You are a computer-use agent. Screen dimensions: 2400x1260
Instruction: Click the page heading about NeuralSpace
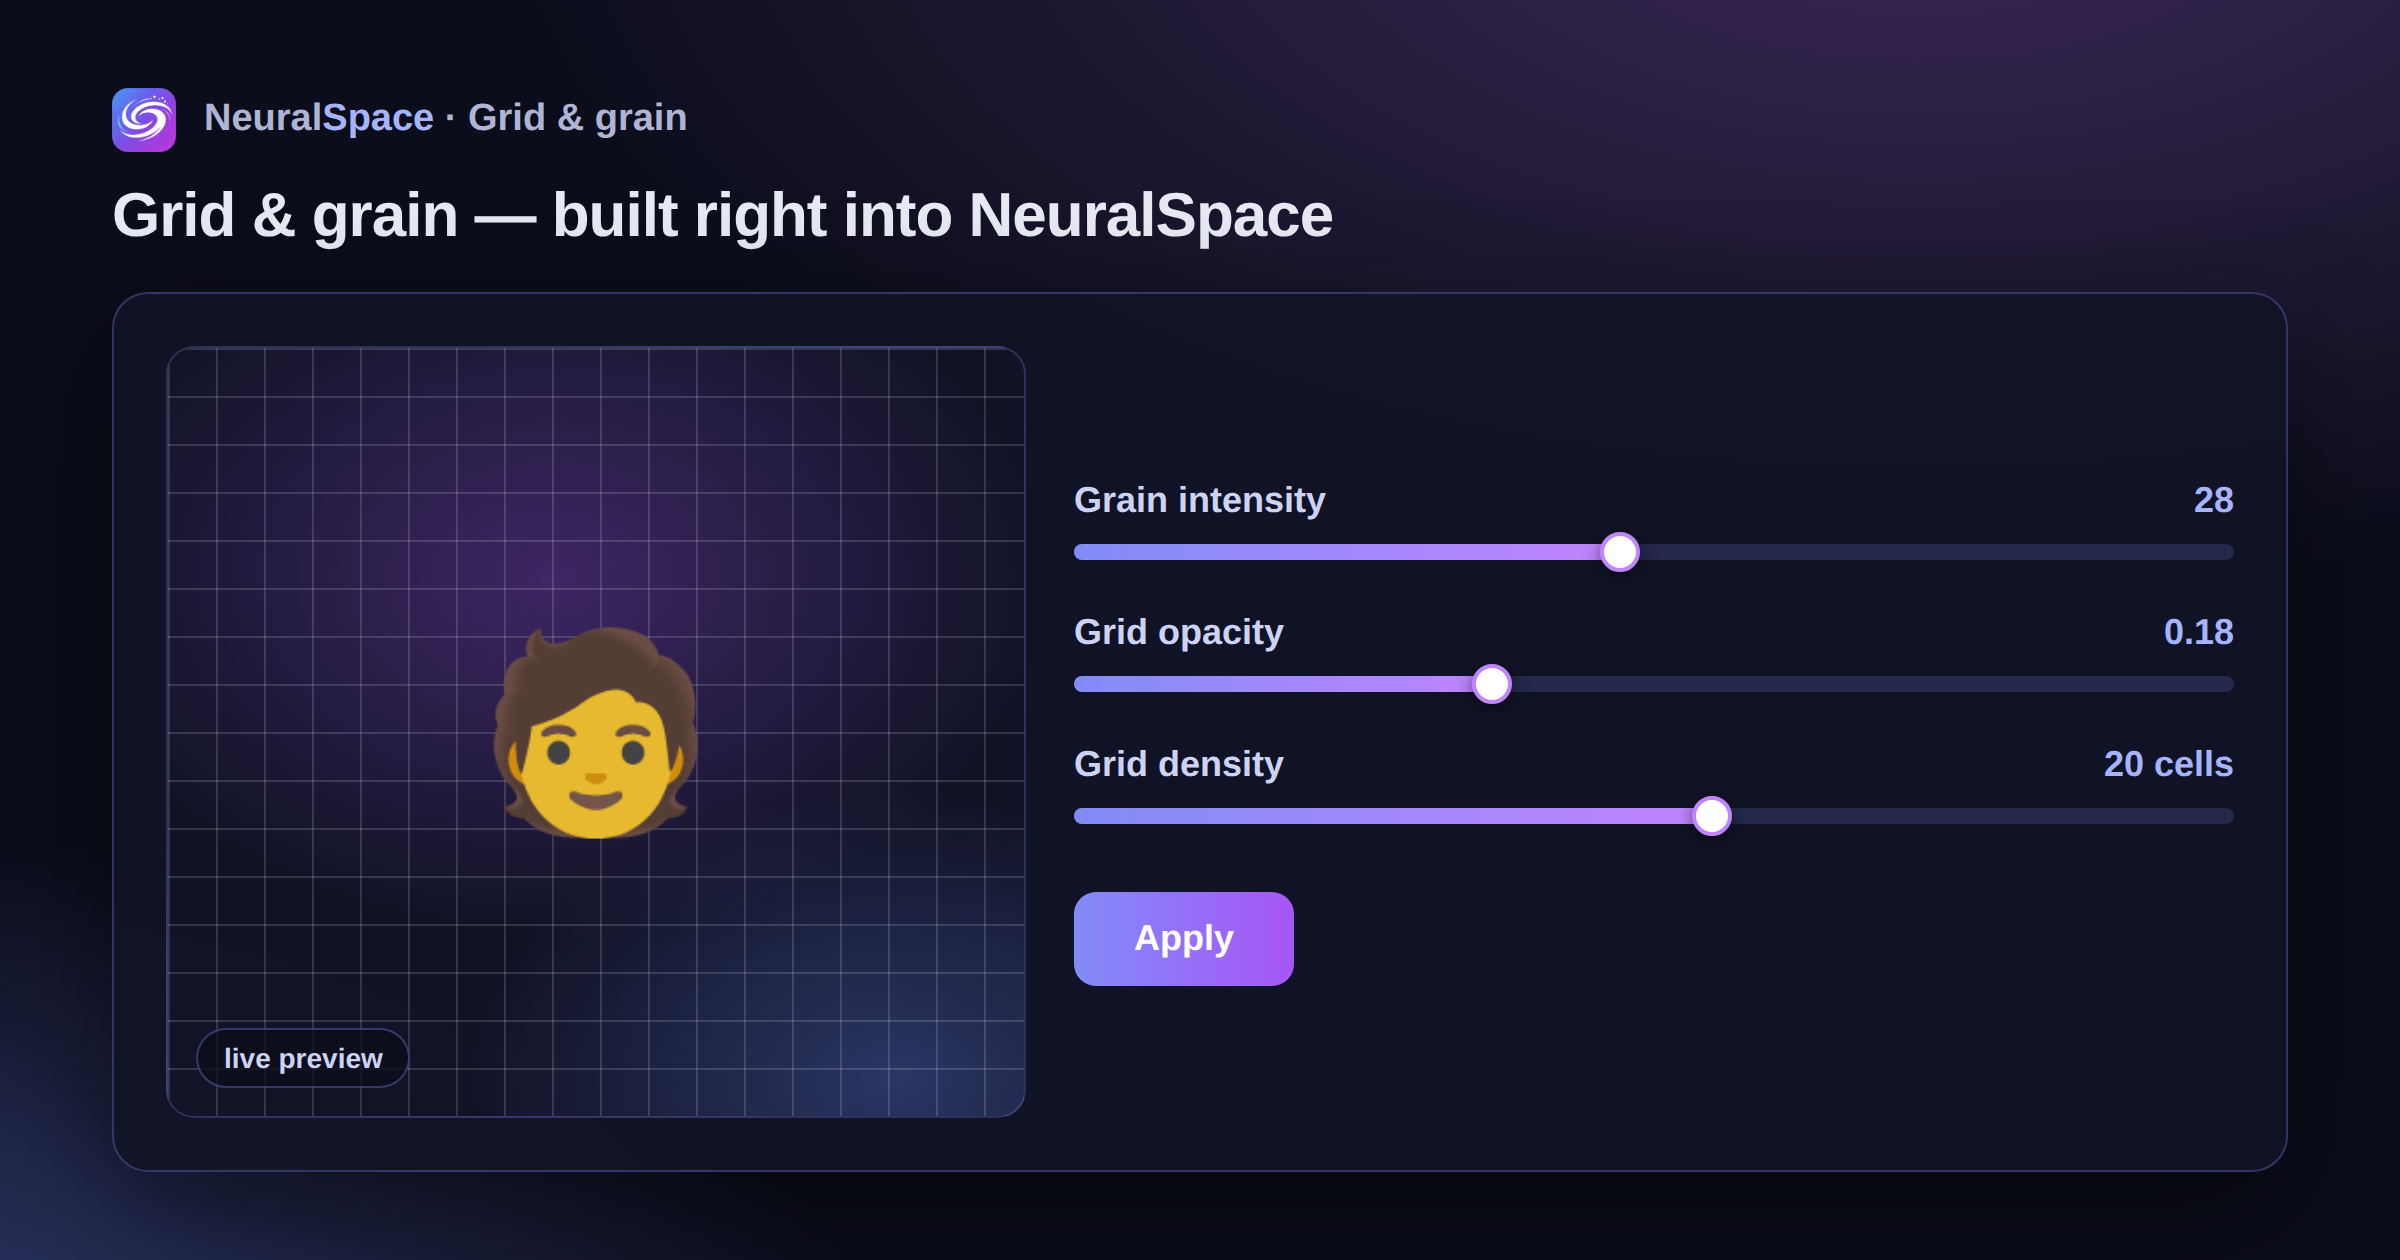pyautogui.click(x=722, y=216)
